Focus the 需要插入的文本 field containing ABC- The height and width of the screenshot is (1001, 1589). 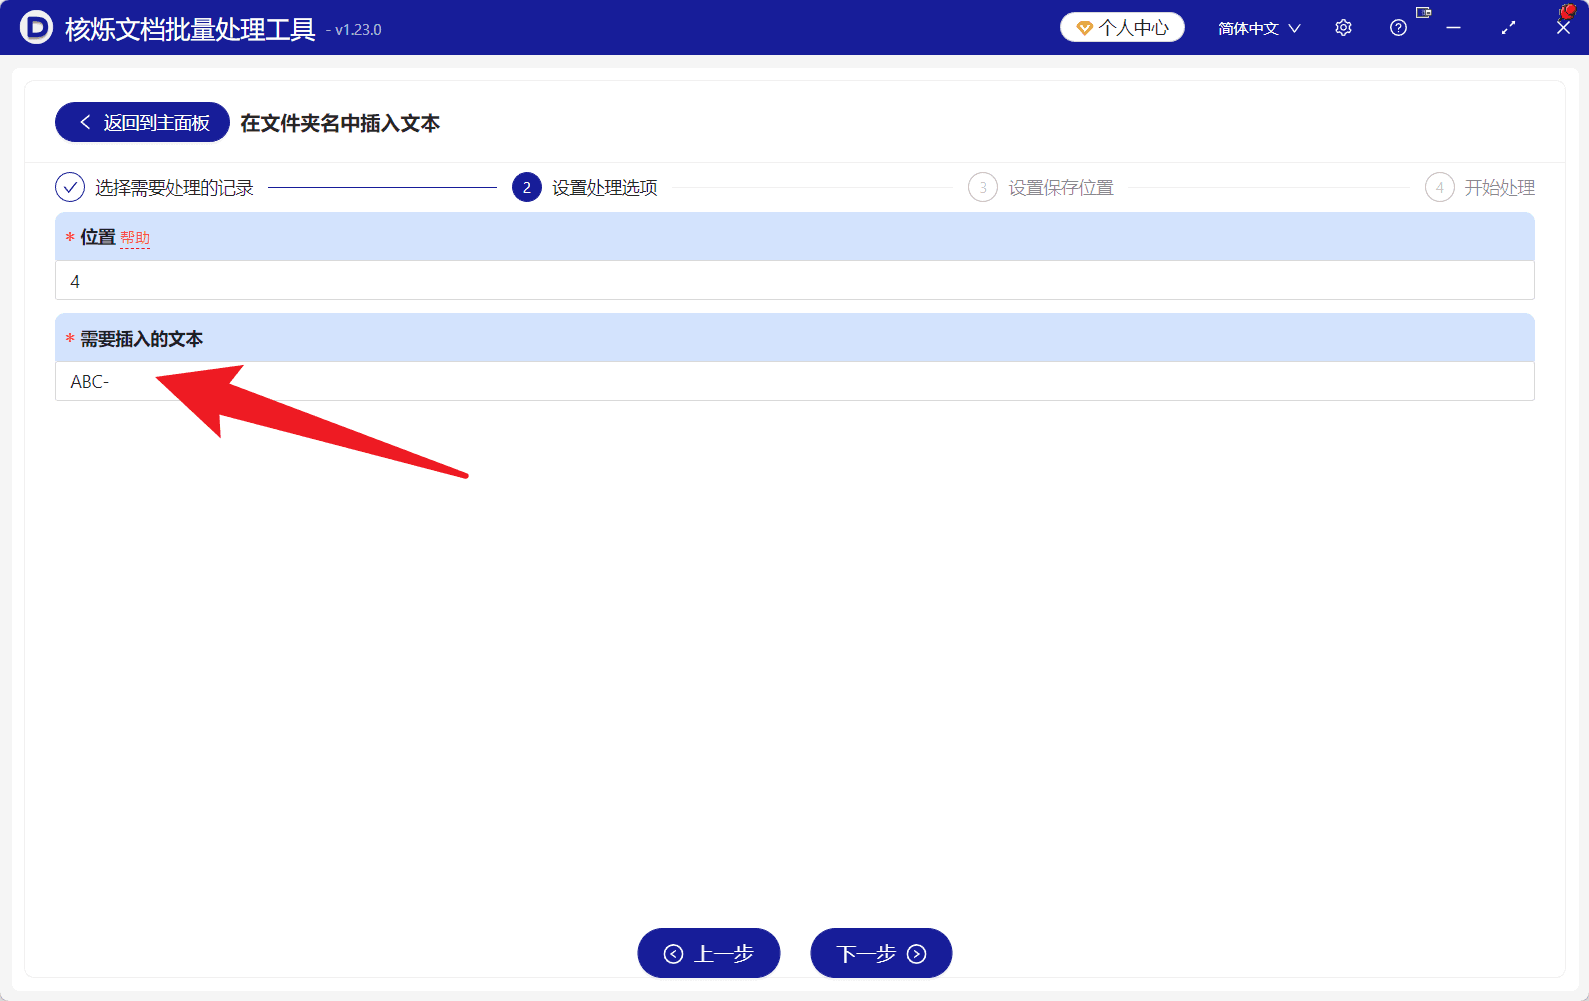[x=795, y=381]
